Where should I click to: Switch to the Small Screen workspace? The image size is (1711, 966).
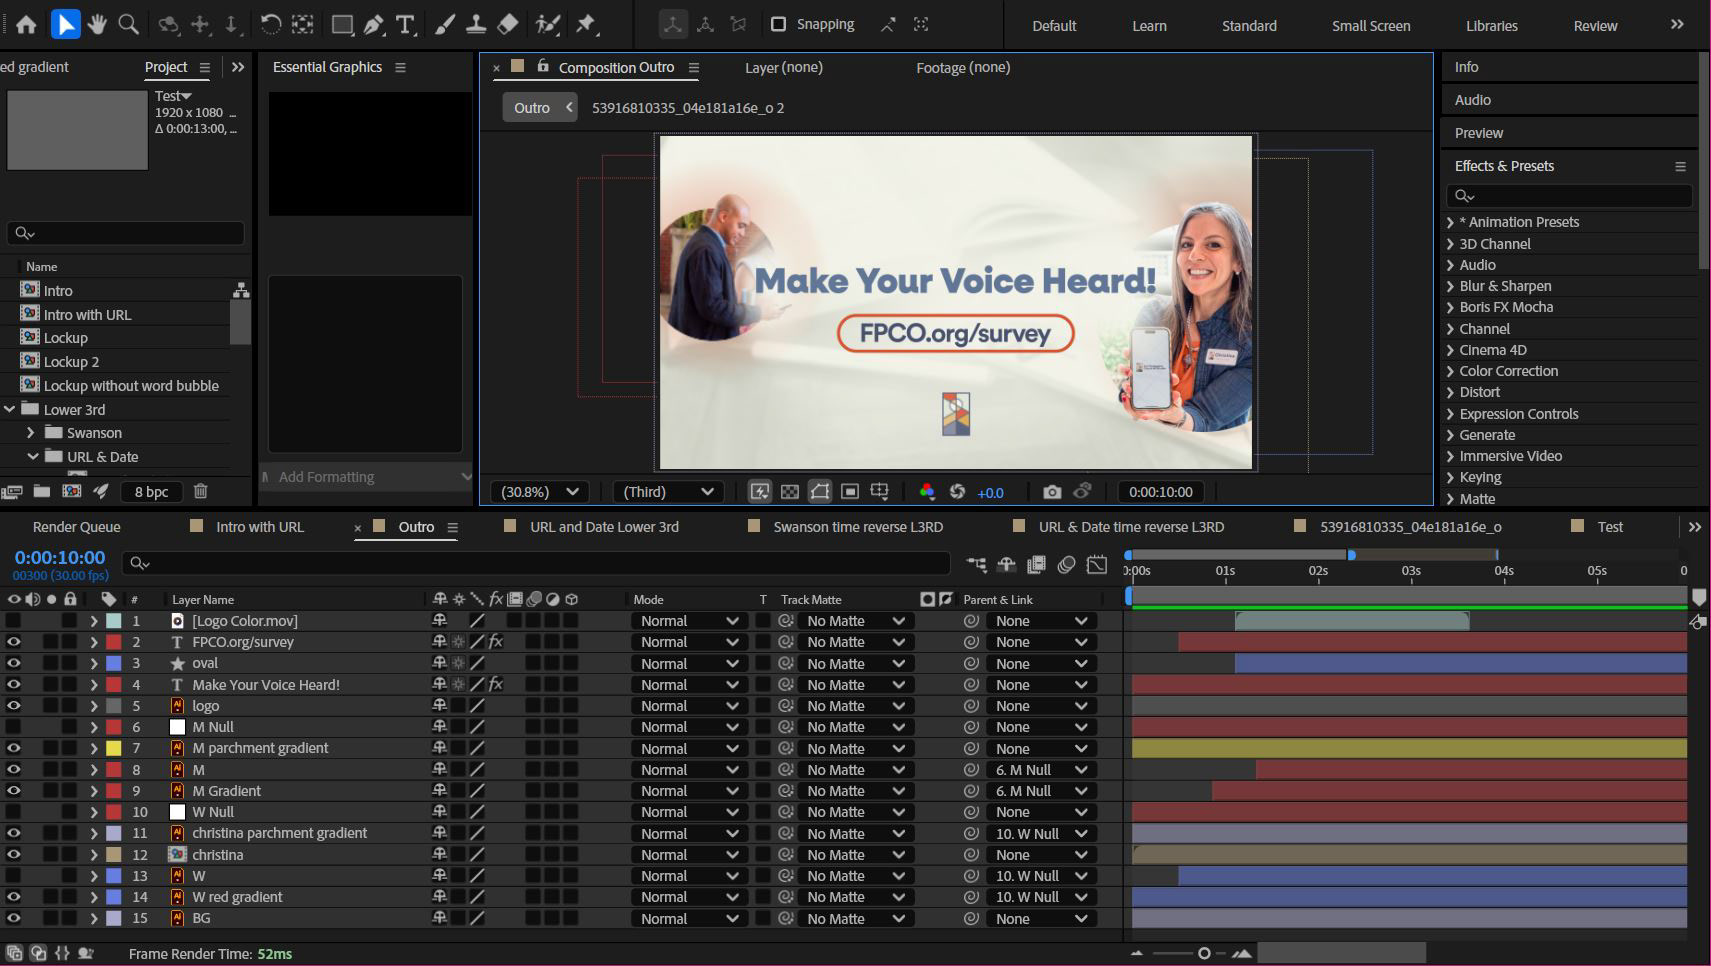coord(1371,26)
